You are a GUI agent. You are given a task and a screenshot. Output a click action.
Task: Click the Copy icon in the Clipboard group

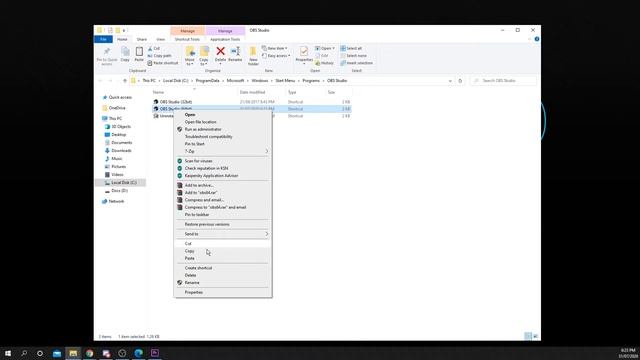point(125,51)
